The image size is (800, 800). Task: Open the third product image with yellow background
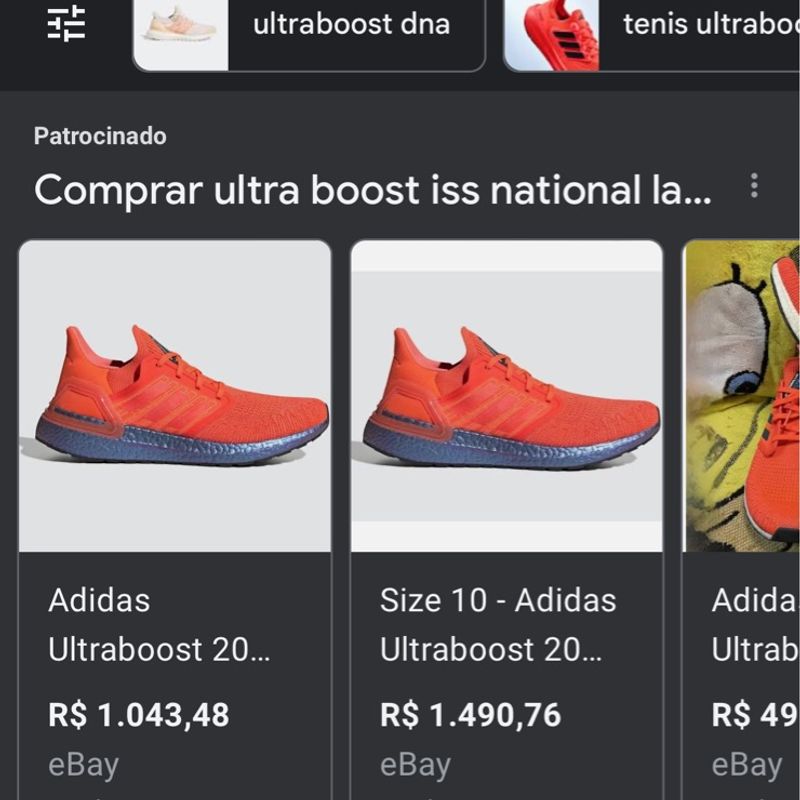(742, 396)
